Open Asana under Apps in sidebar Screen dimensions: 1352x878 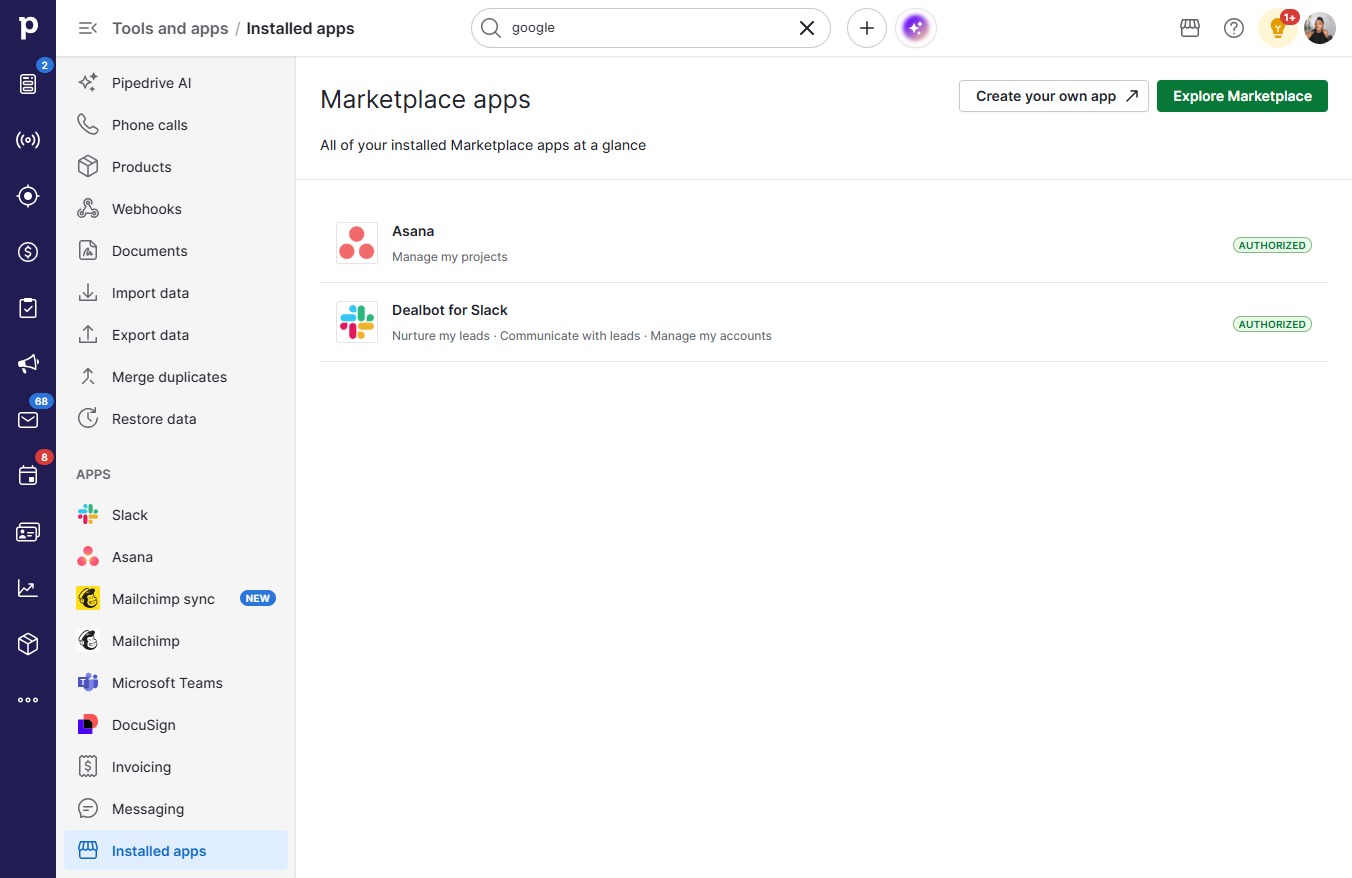[176, 557]
